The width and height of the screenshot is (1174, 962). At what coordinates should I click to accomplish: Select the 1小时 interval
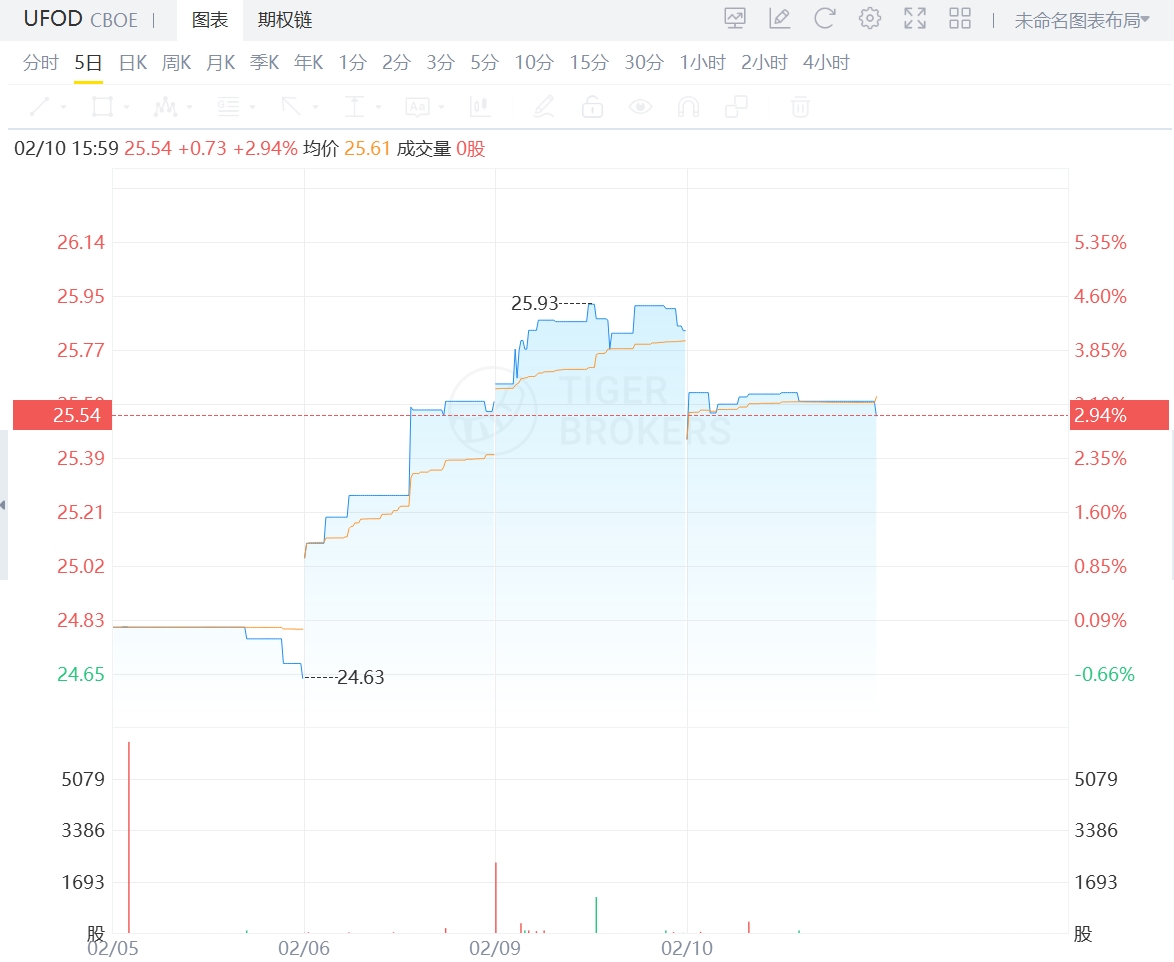click(702, 63)
